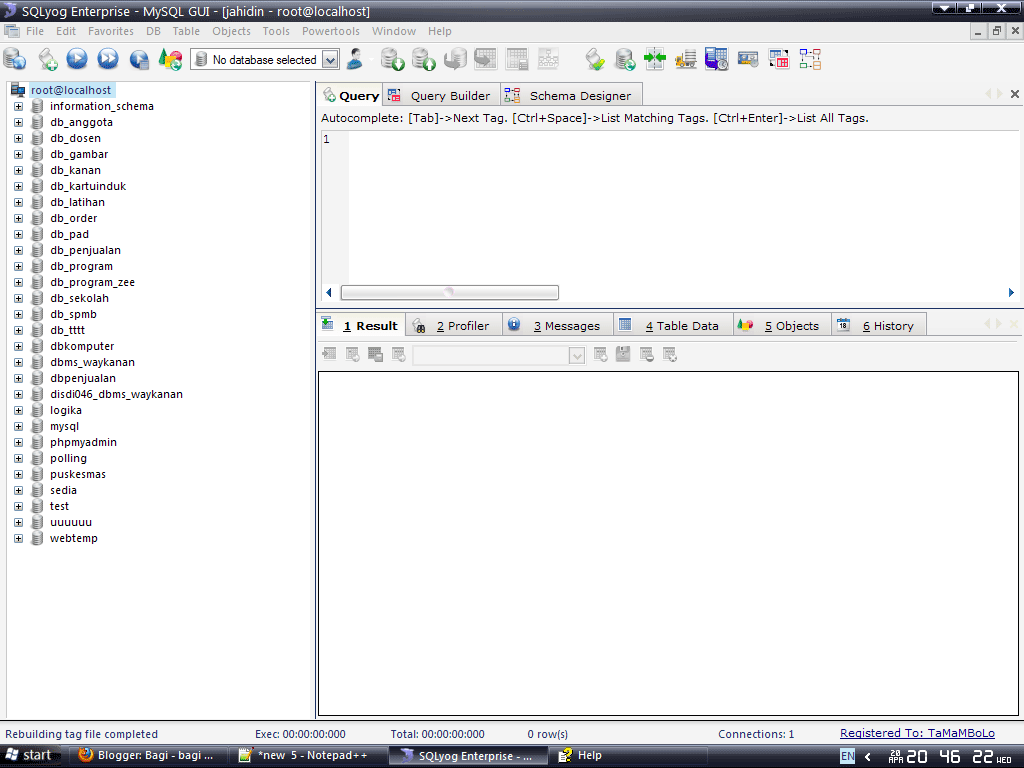Viewport: 1024px width, 768px height.
Task: Click result toolbar table icon with minus sign
Action: tap(647, 354)
